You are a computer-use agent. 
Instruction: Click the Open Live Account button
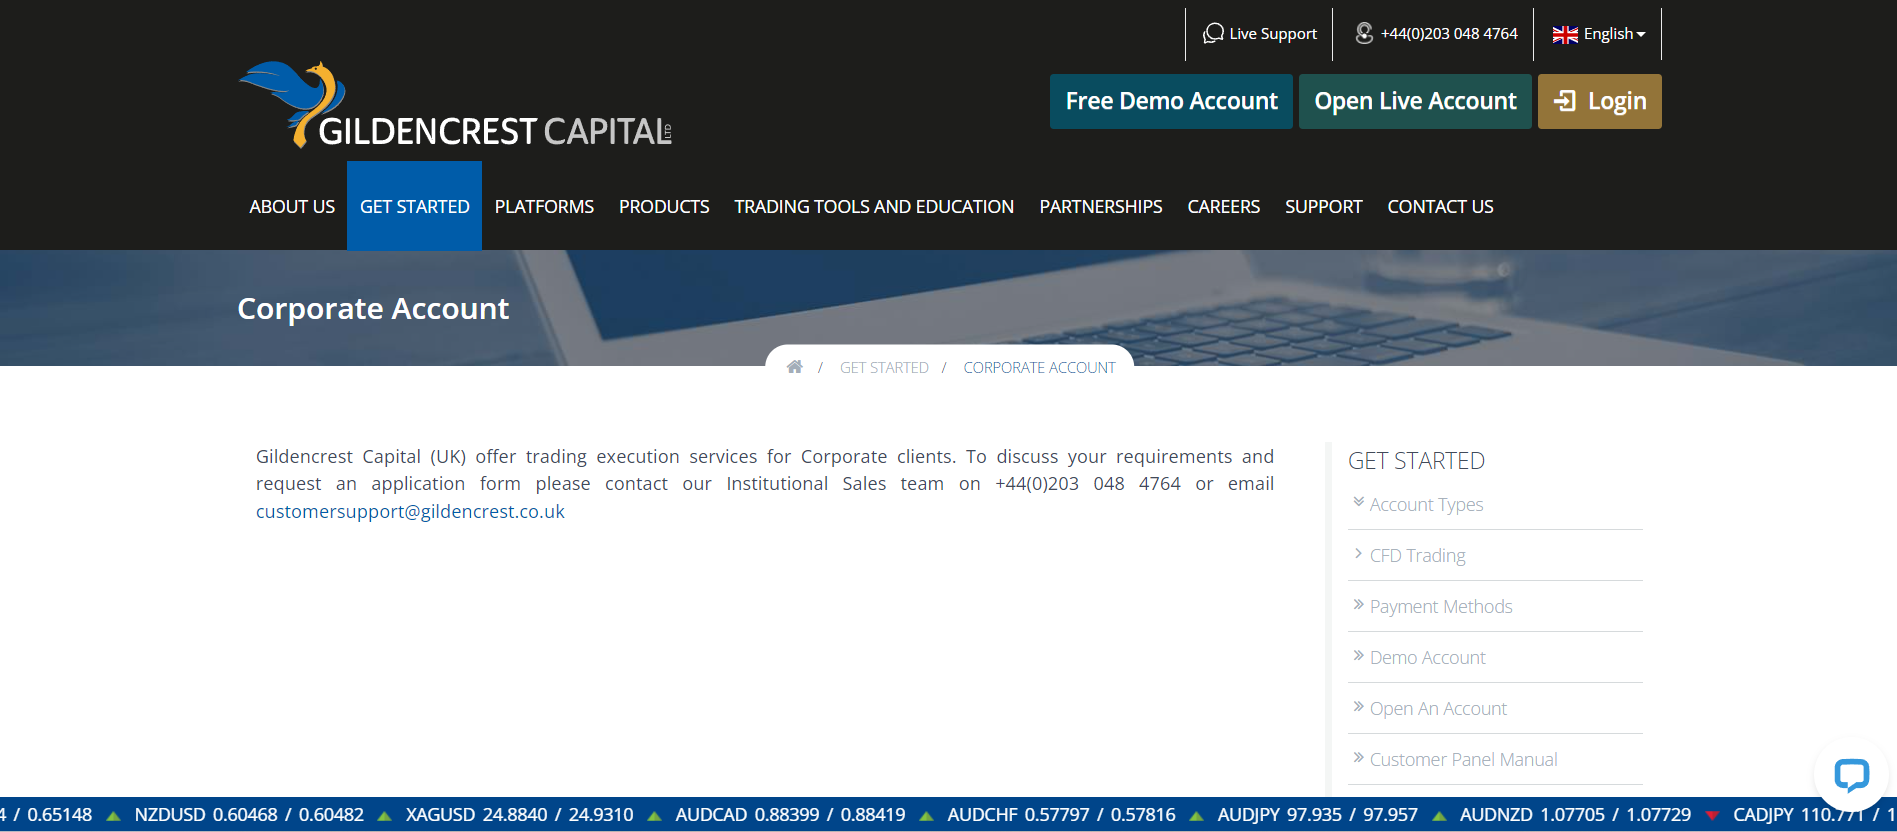click(x=1415, y=101)
